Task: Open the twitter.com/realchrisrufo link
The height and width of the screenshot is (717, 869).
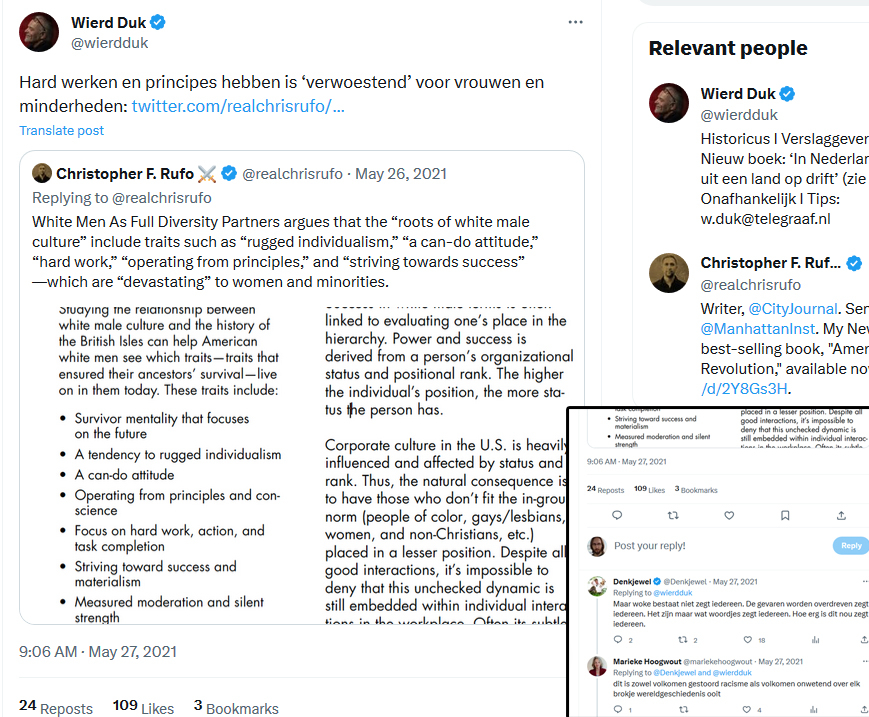Action: pyautogui.click(x=238, y=106)
